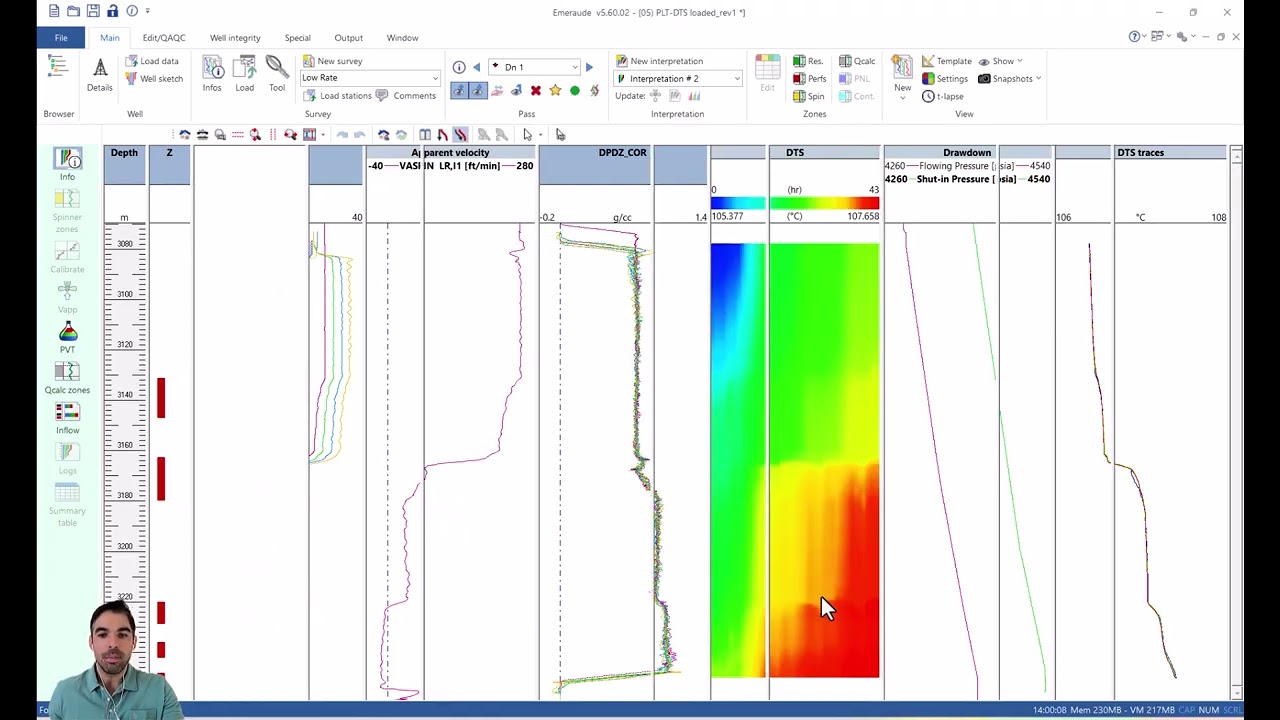Image resolution: width=1280 pixels, height=720 pixels.
Task: Click the save icon in quick access
Action: tap(93, 11)
